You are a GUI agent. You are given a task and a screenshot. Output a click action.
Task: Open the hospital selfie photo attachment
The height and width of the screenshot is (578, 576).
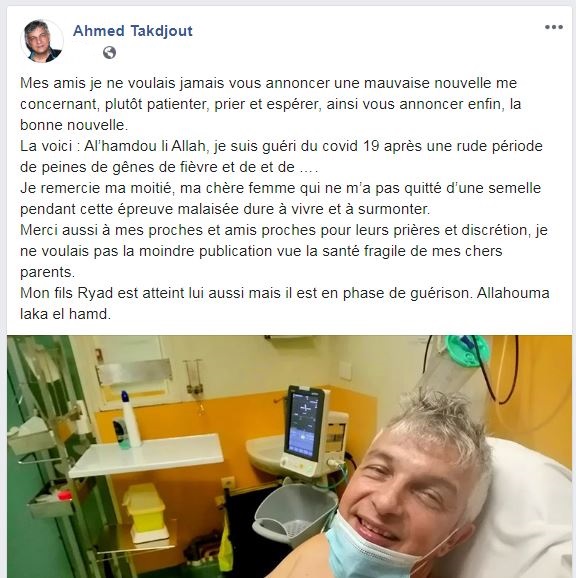(x=289, y=456)
